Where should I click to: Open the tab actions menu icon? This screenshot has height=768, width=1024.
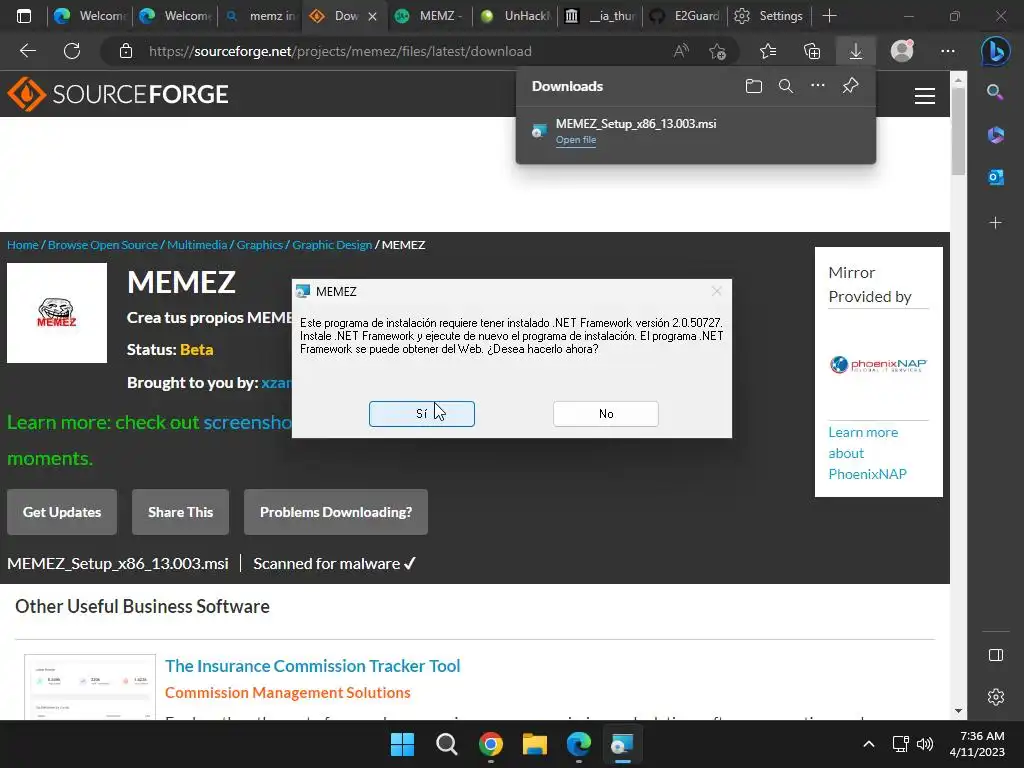24,16
